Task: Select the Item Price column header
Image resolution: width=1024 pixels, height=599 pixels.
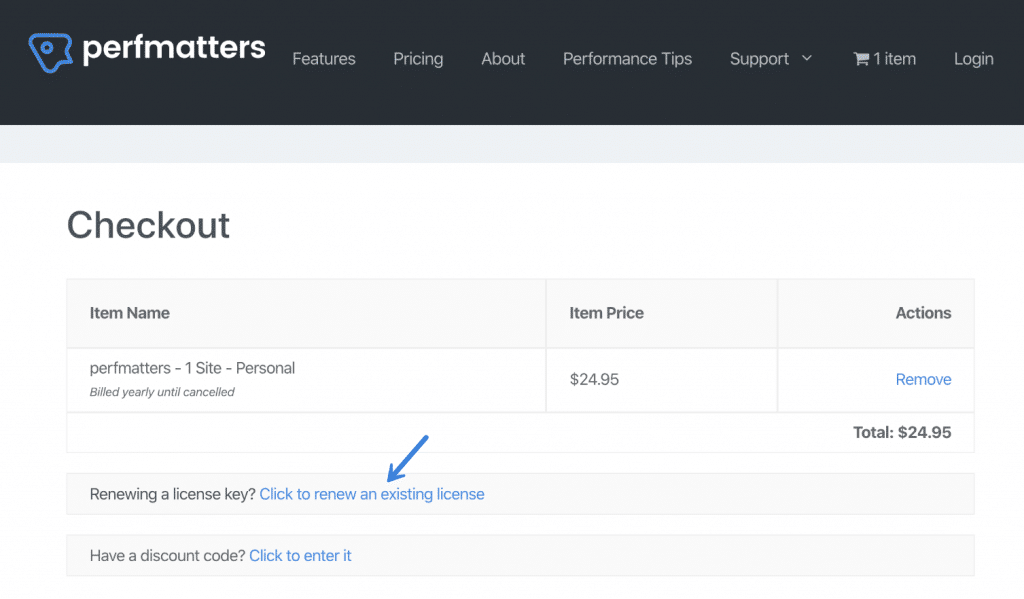Action: click(606, 313)
